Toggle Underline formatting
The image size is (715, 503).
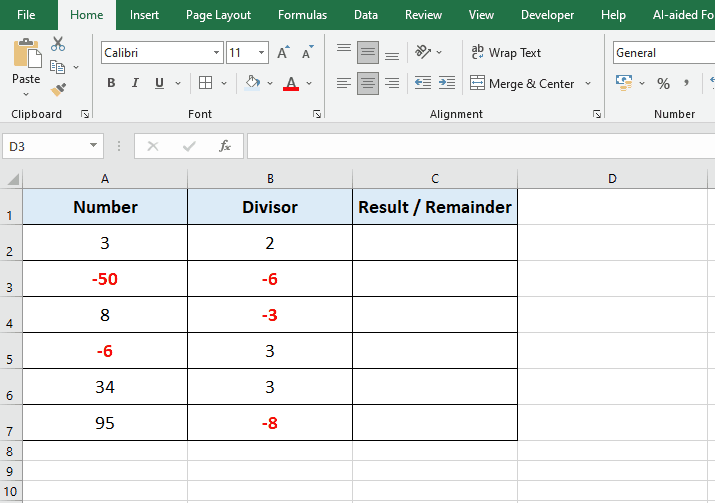point(159,83)
